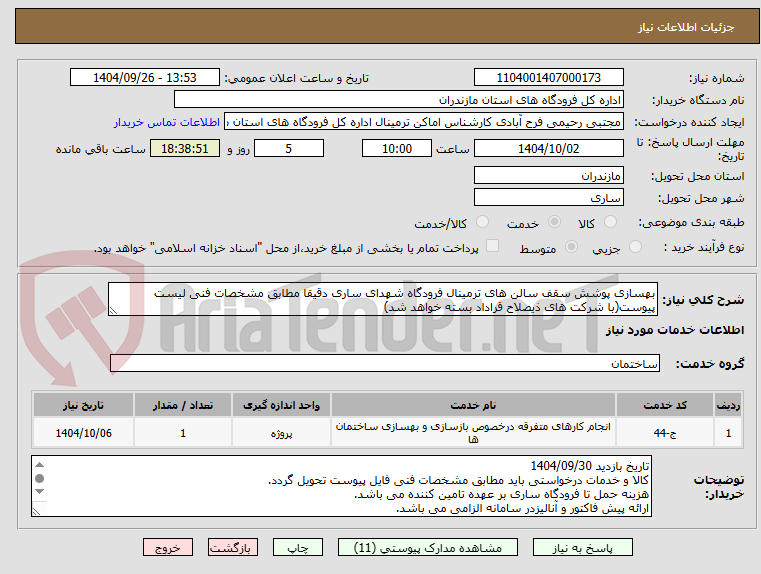The height and width of the screenshot is (574, 761).
Task: Click need date cell 1404/10/06
Action: pos(83,433)
